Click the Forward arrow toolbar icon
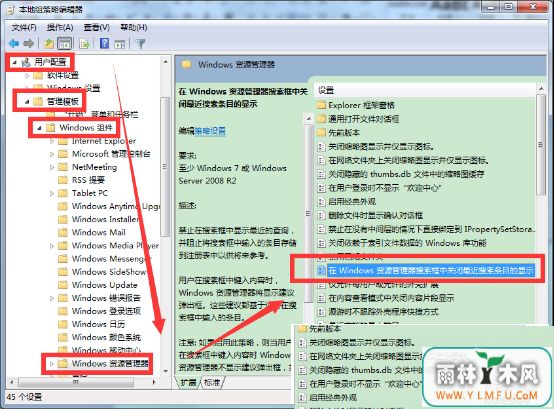 (28, 43)
